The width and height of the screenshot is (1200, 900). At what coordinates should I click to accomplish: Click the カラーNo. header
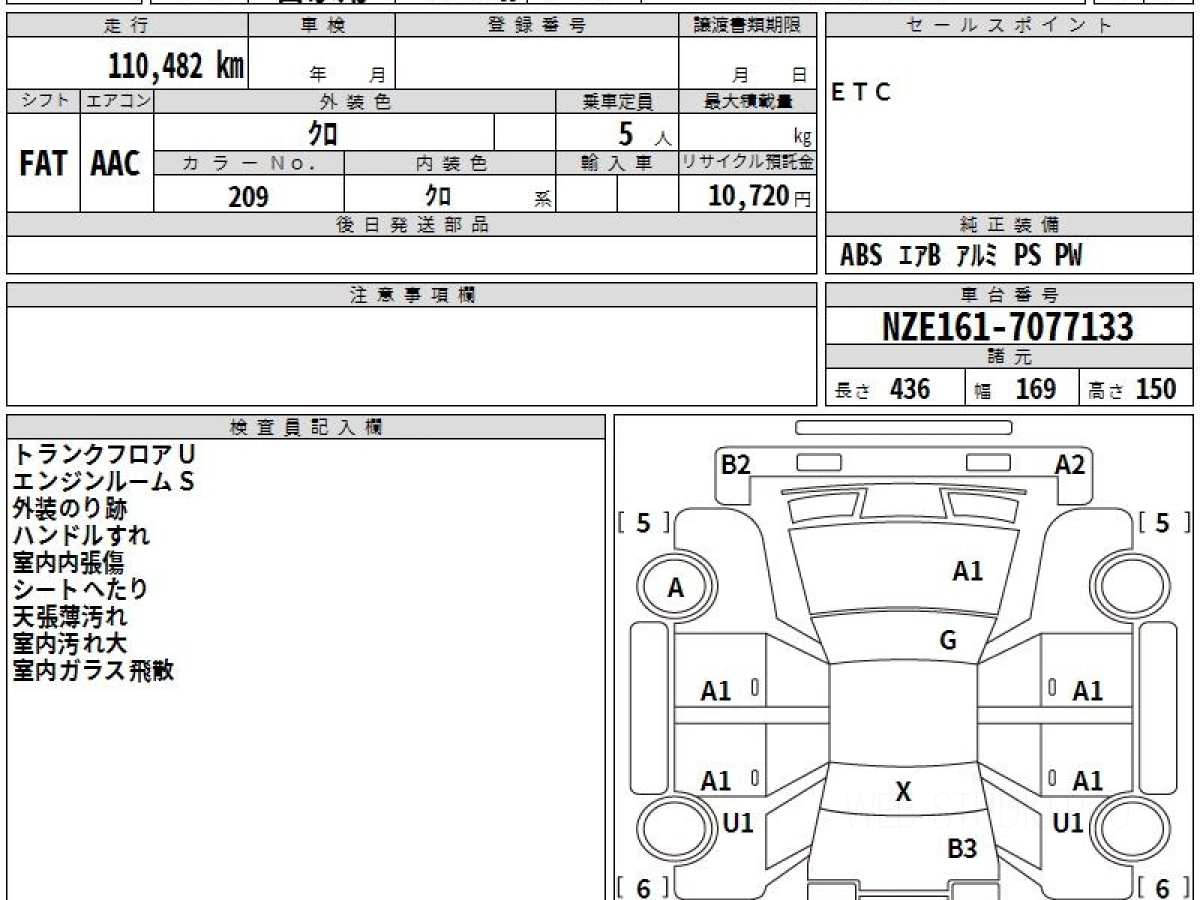tap(249, 164)
